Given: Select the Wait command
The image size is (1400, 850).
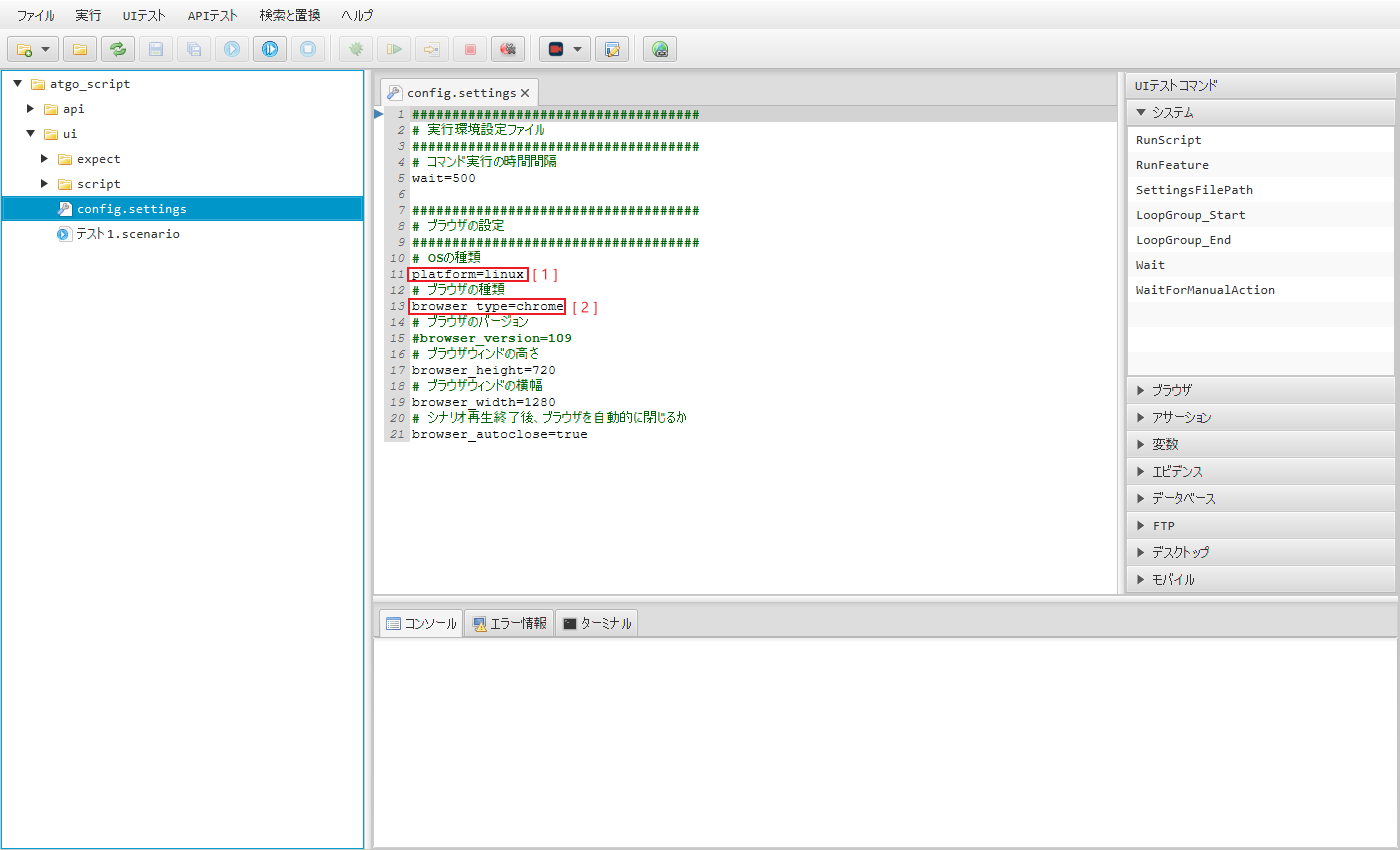Looking at the screenshot, I should (x=1260, y=265).
